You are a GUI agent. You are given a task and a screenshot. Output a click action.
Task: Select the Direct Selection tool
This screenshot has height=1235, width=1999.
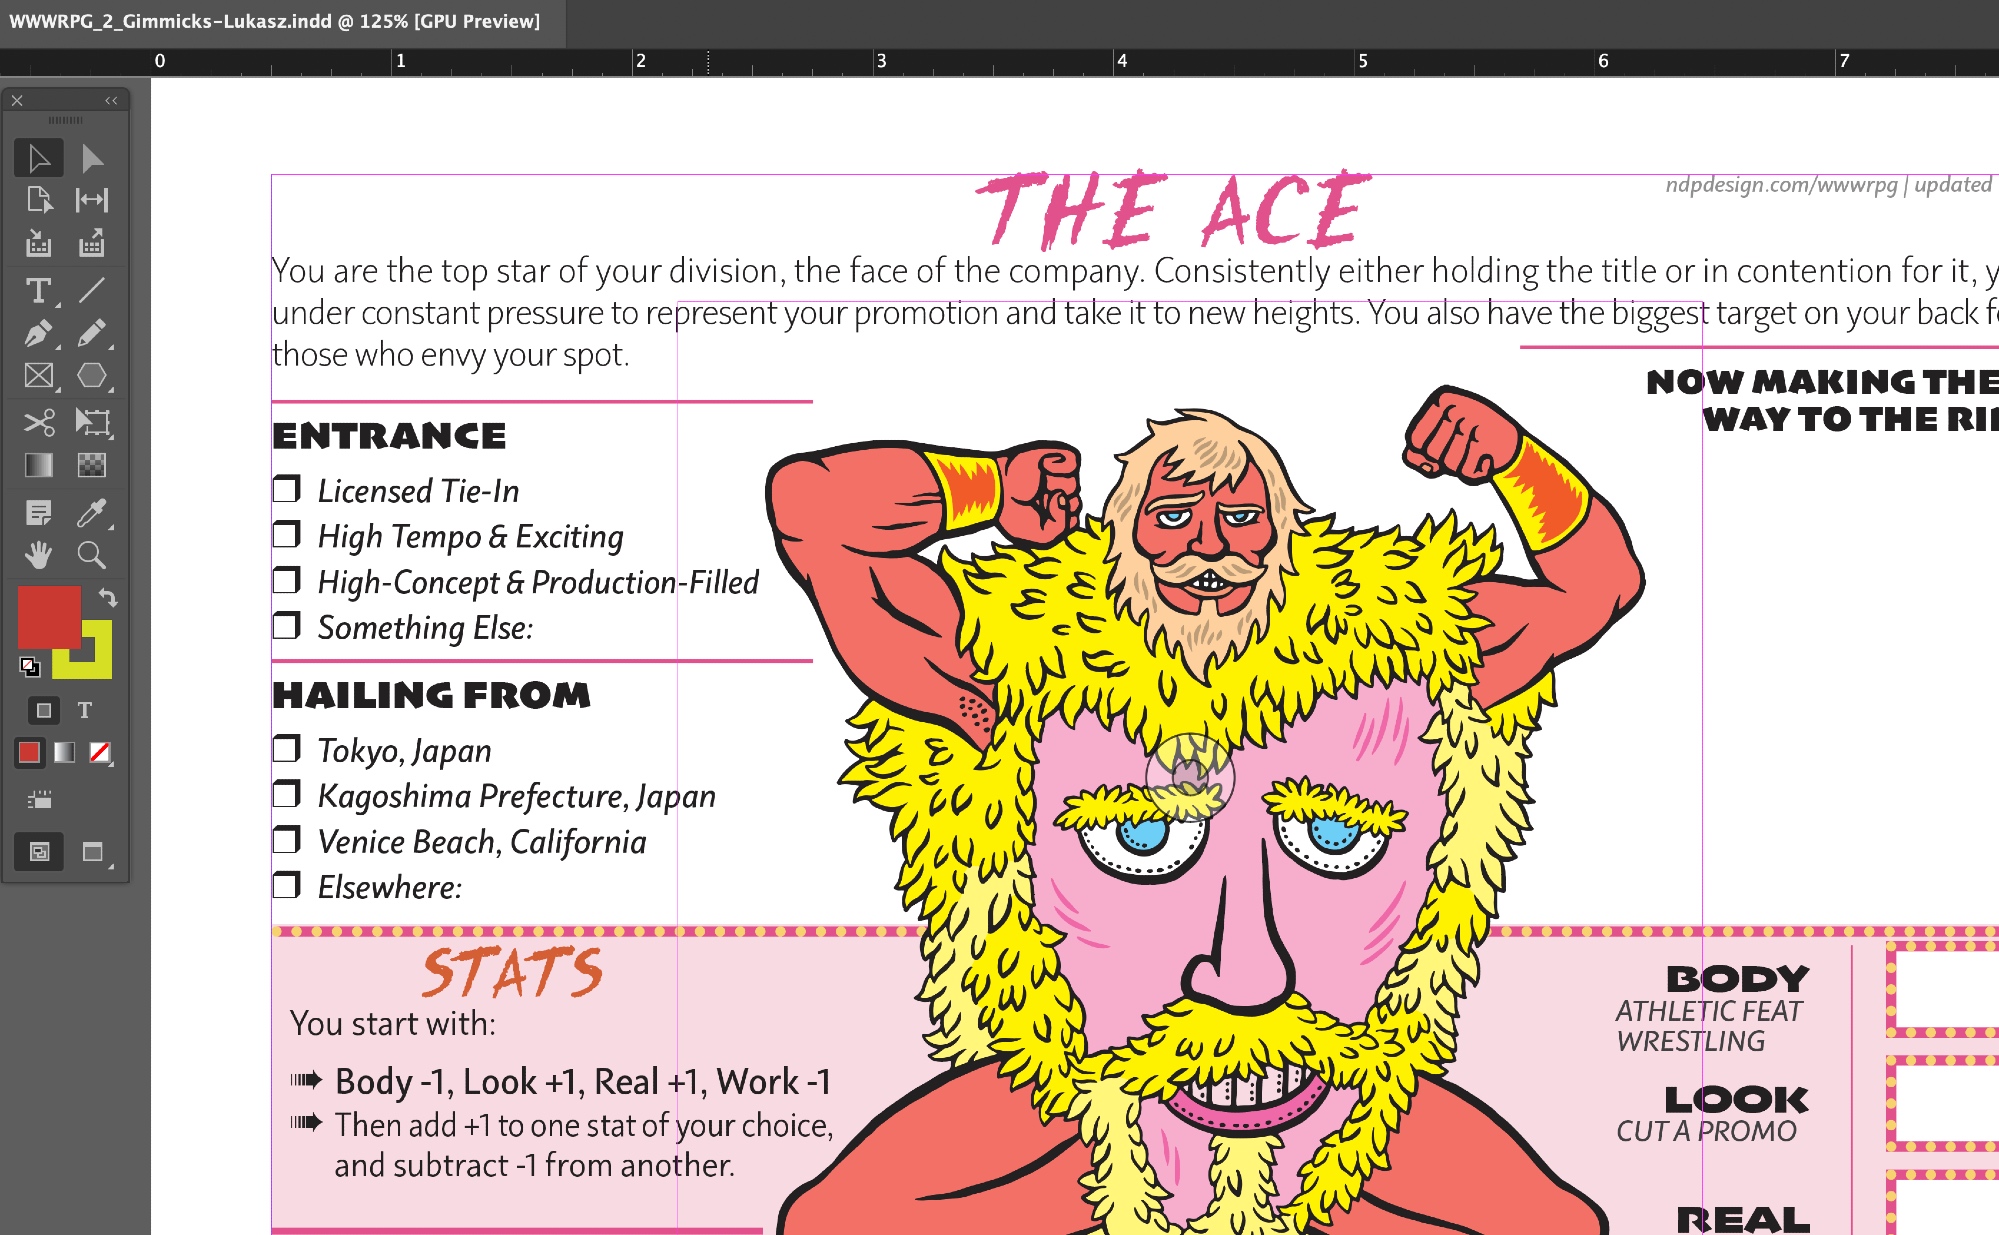click(92, 158)
